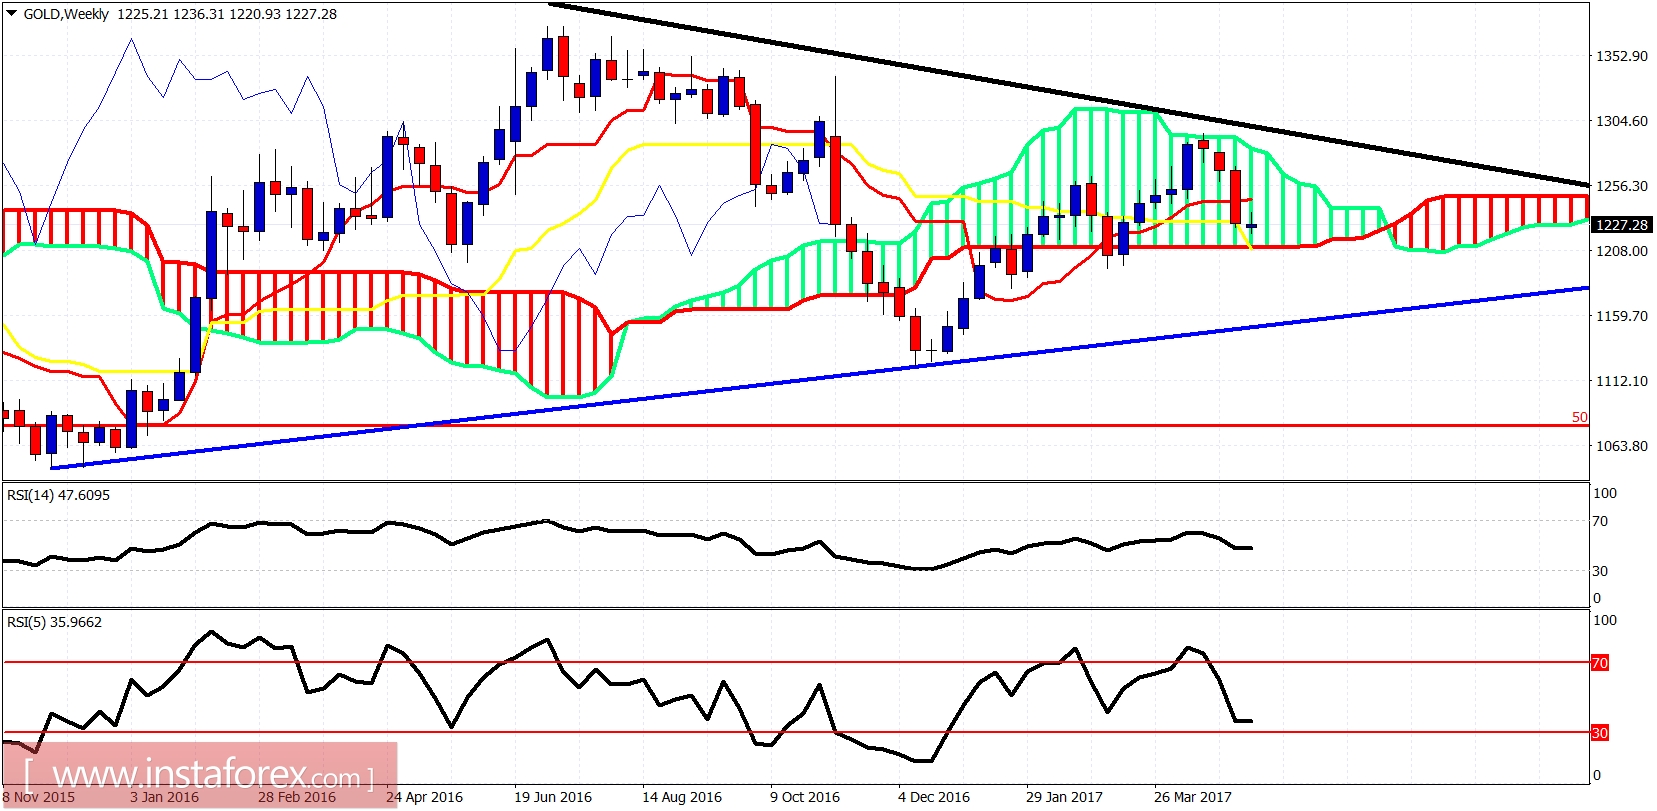Click the 100 level label in RSI(5) panel
The image size is (1657, 811).
click(x=1605, y=620)
